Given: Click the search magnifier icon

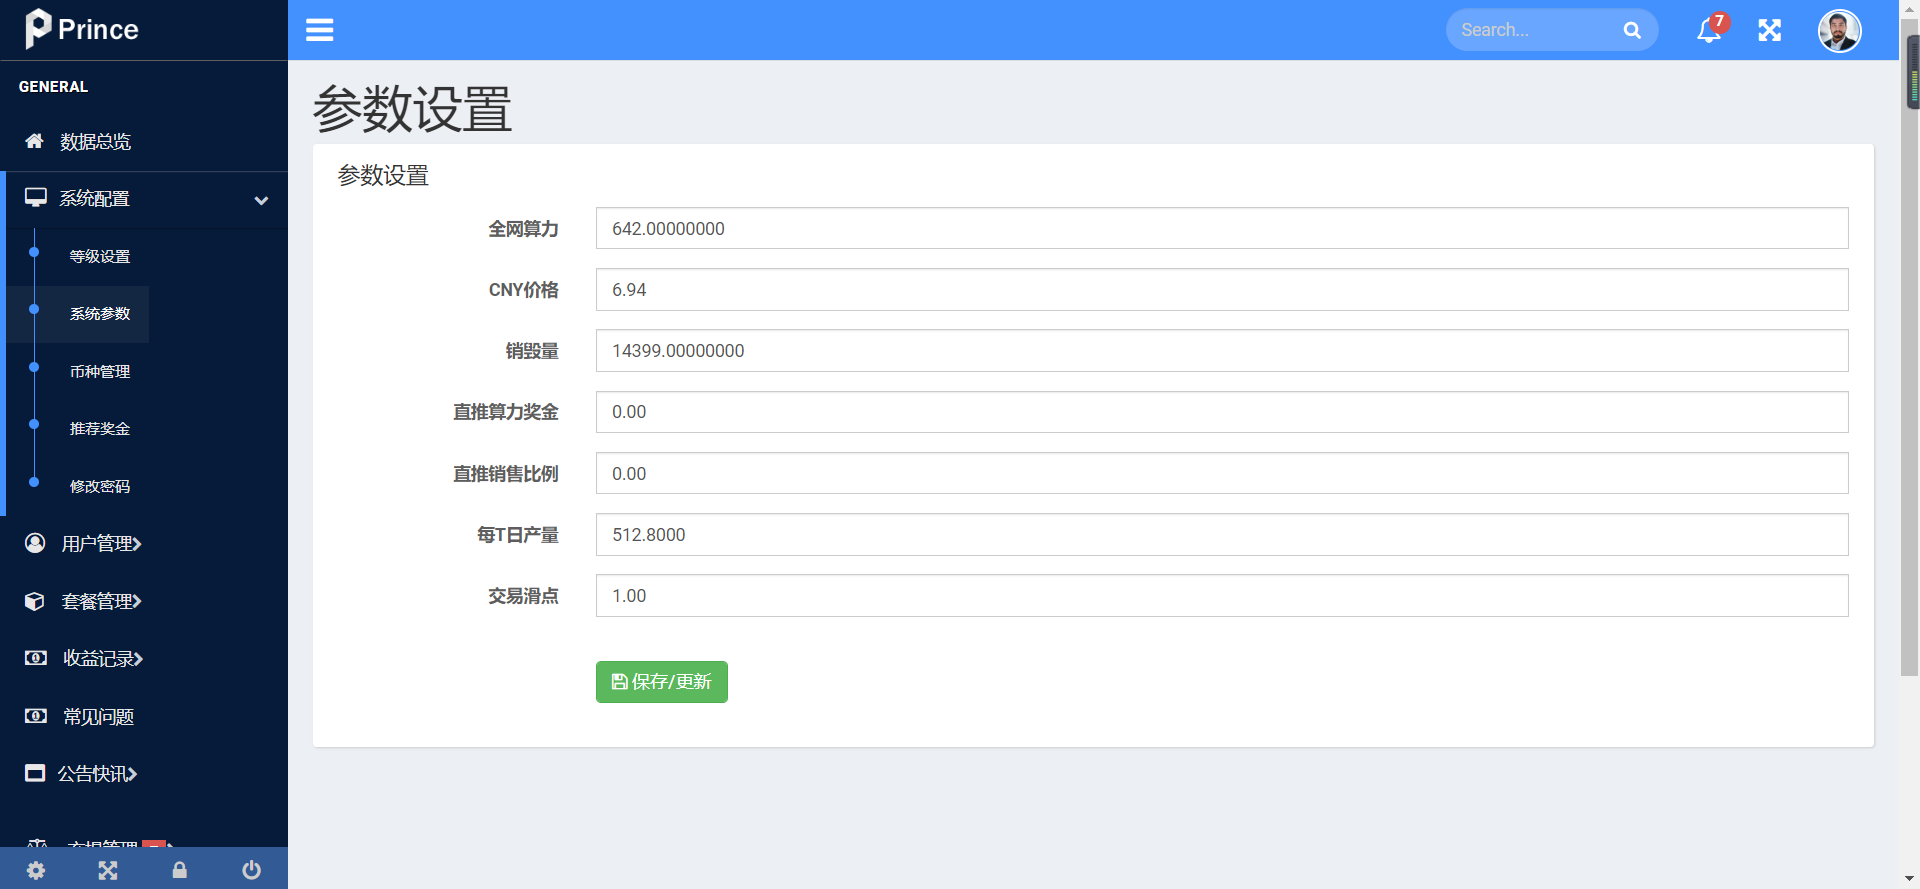Looking at the screenshot, I should coord(1632,30).
